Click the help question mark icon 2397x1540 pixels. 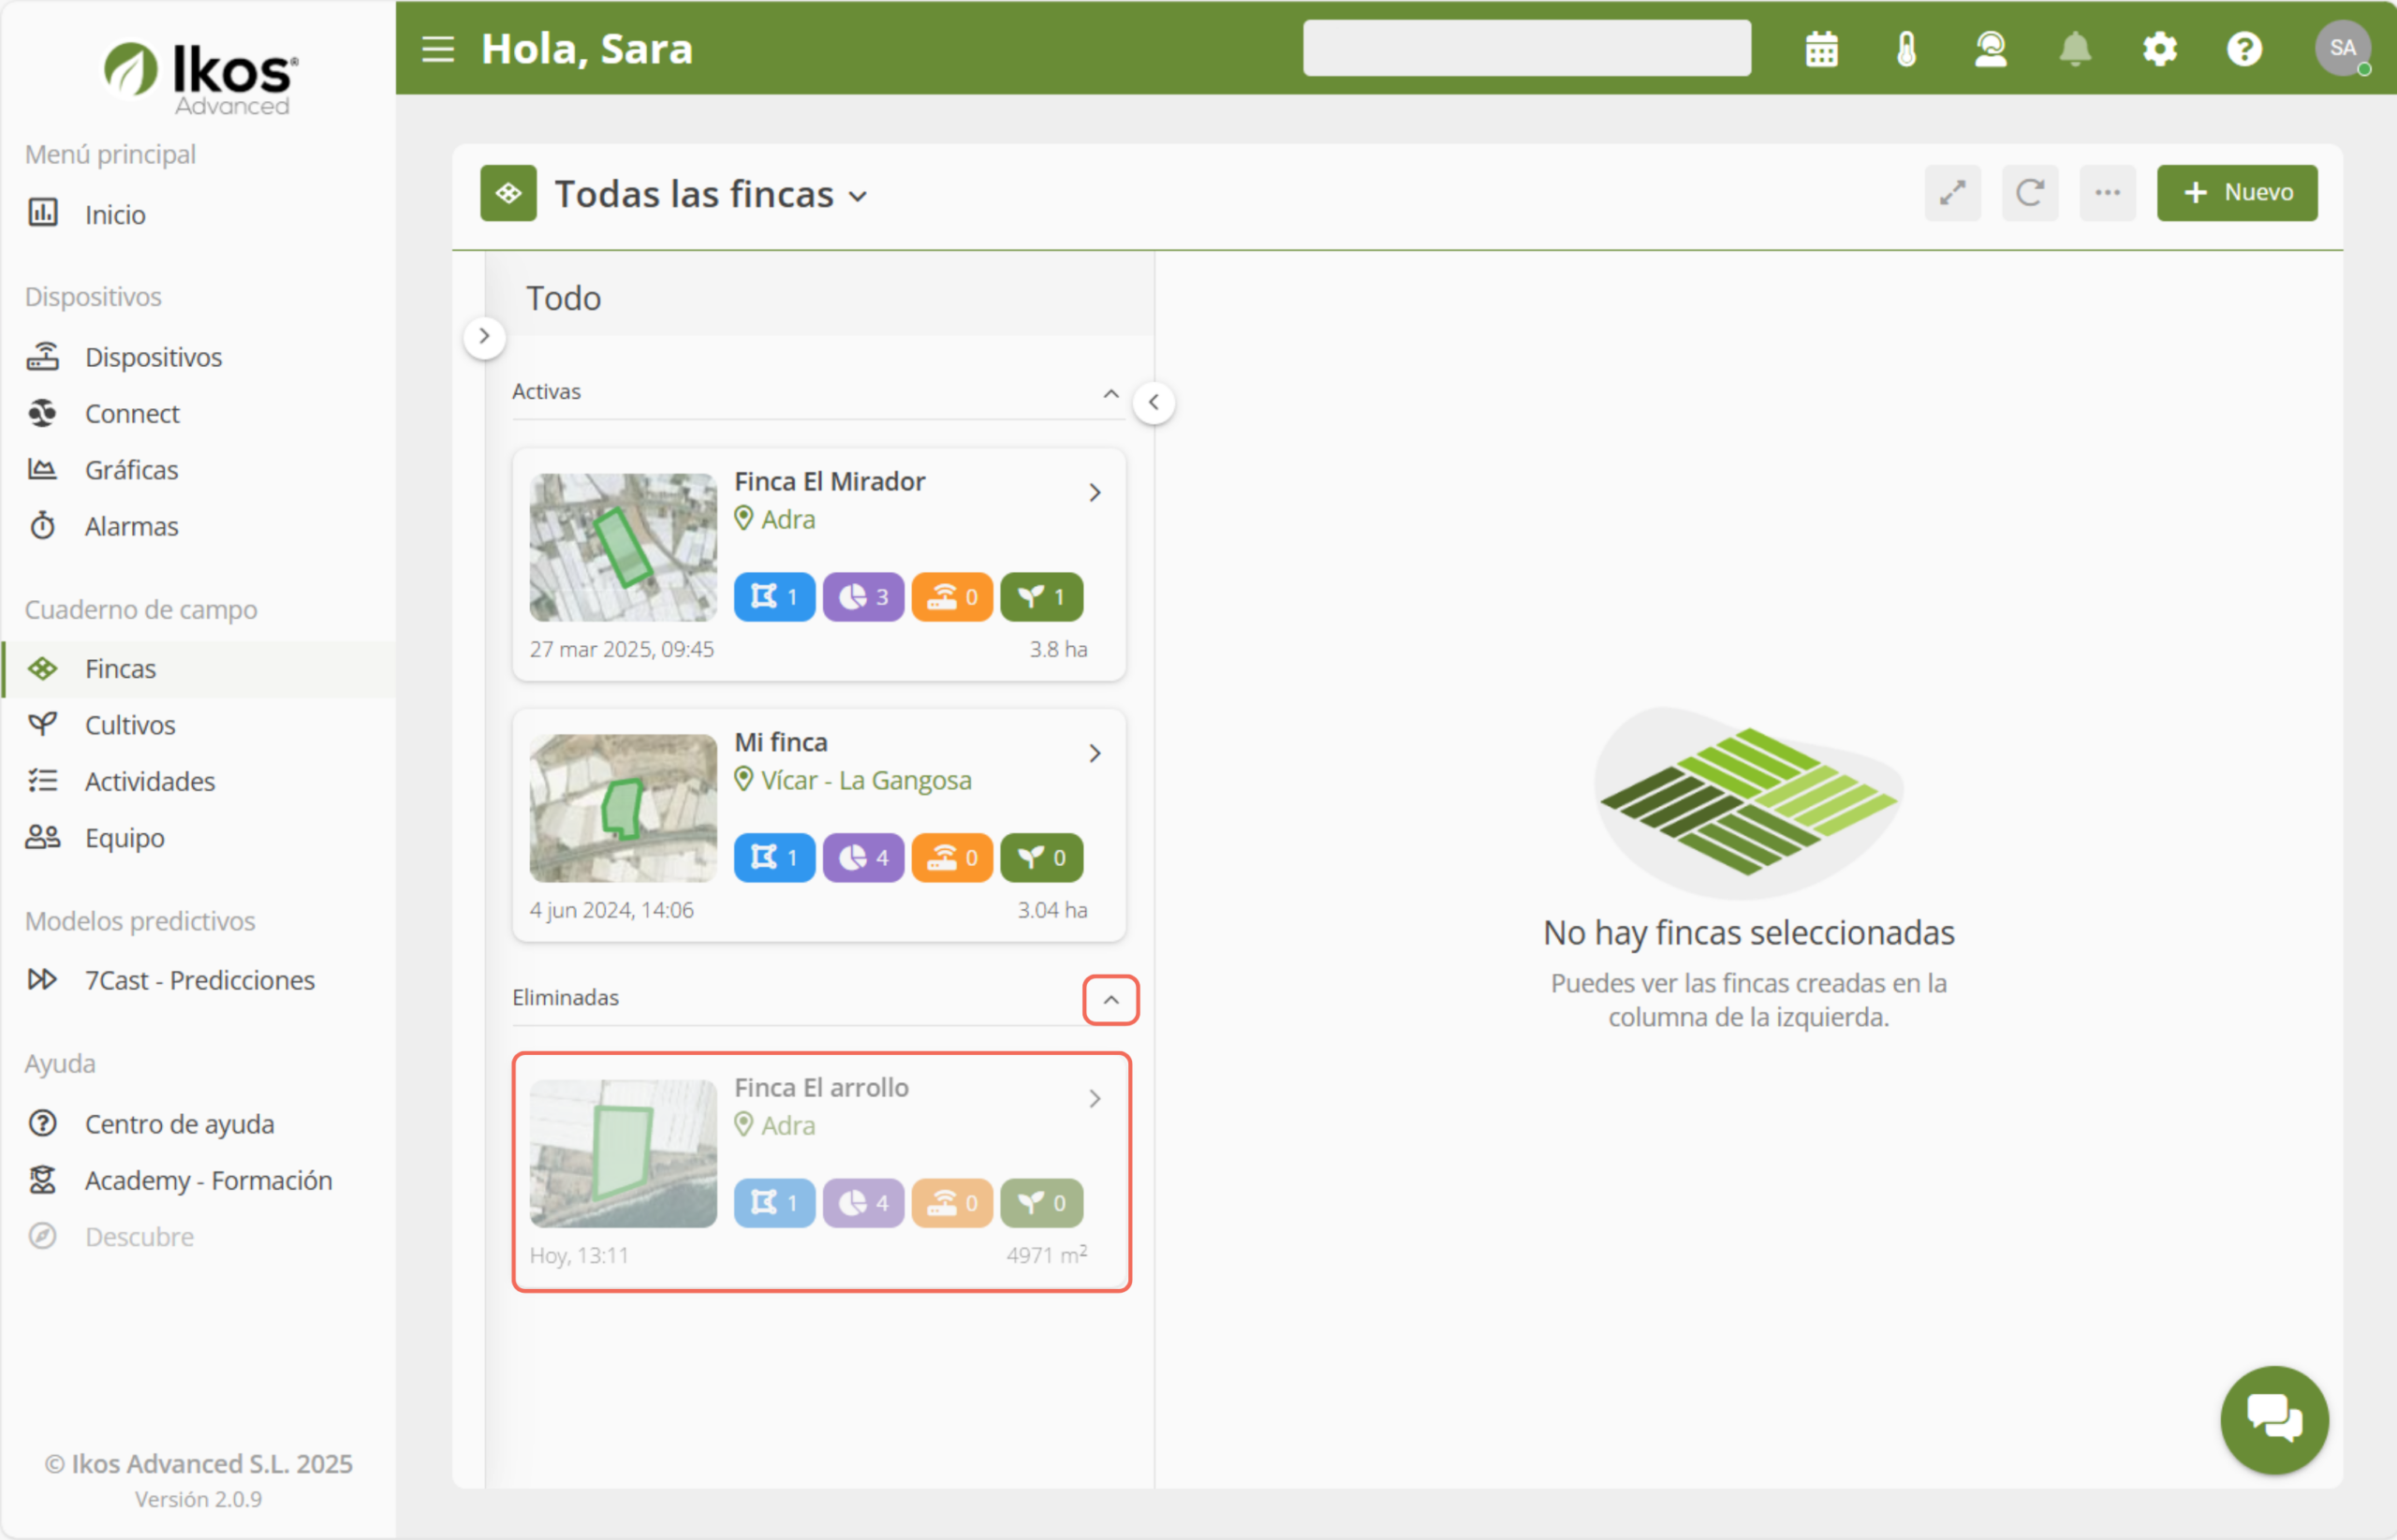click(2244, 49)
